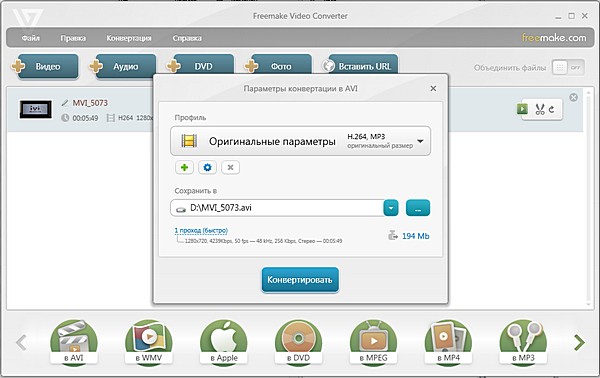Expand the "Оригинальные параметры" profile dropdown
This screenshot has height=378, width=600.
tap(300, 141)
